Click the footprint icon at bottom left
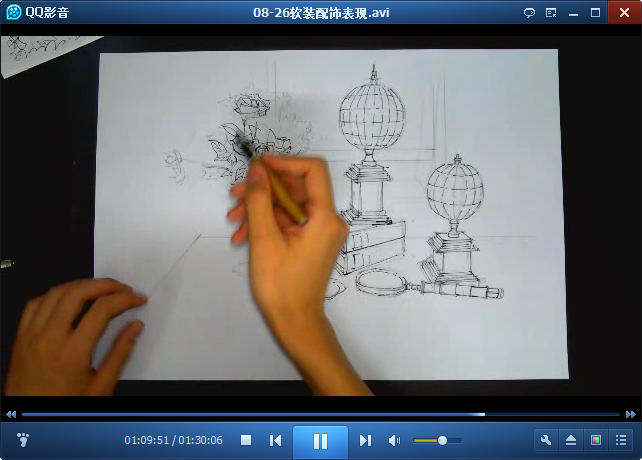642x460 pixels. 24,439
